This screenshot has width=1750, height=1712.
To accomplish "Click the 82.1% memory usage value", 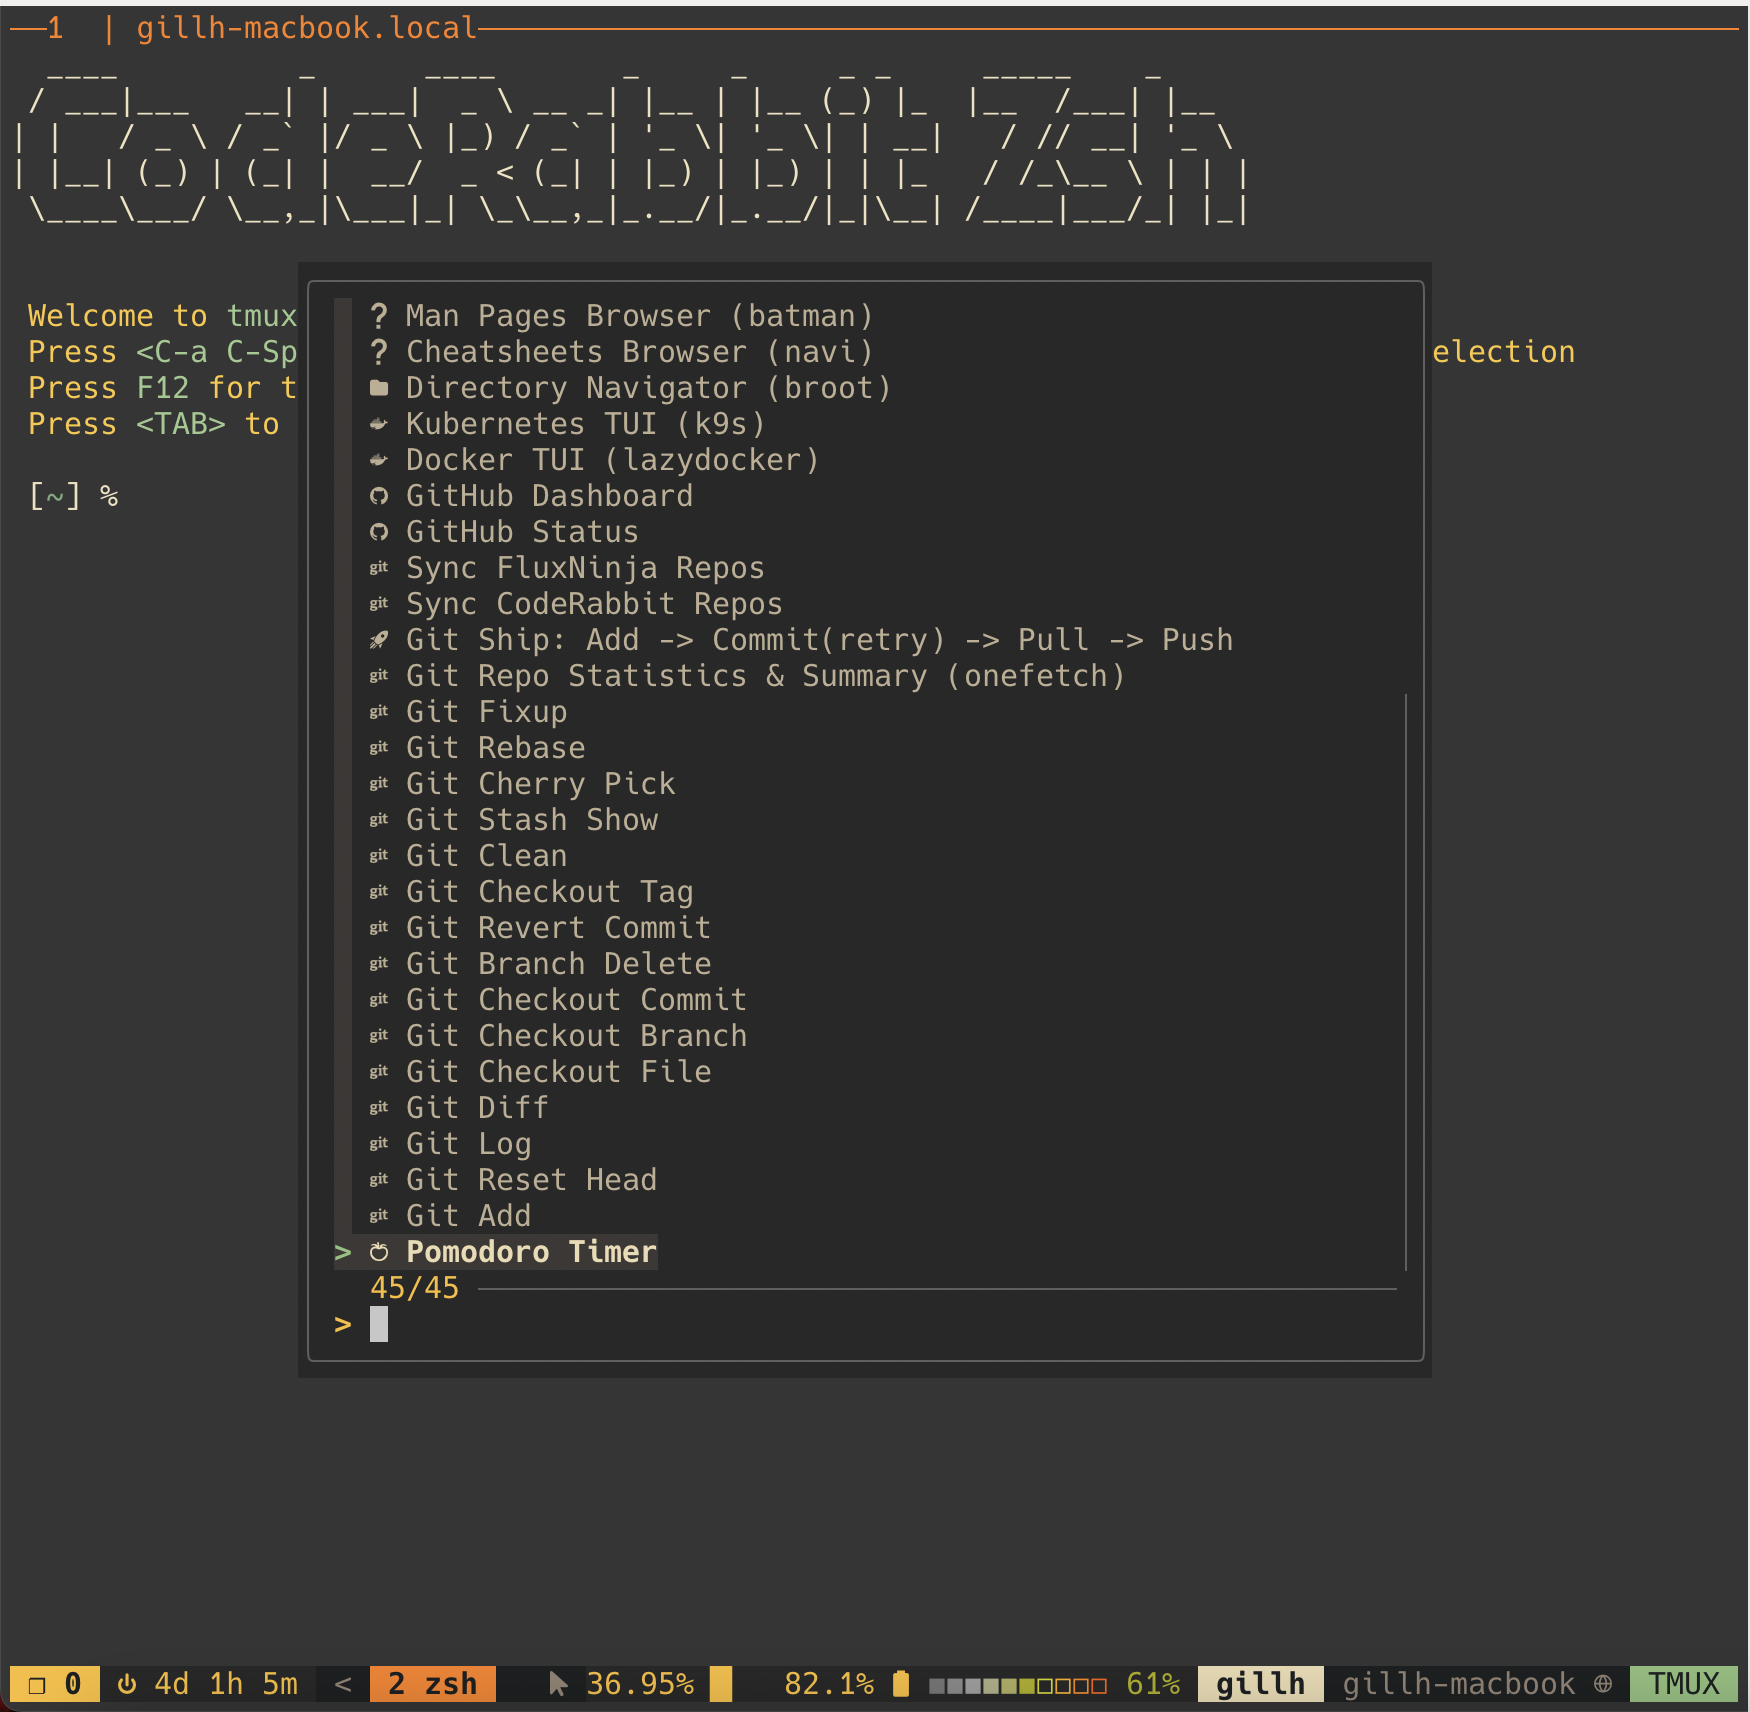I will coord(829,1684).
